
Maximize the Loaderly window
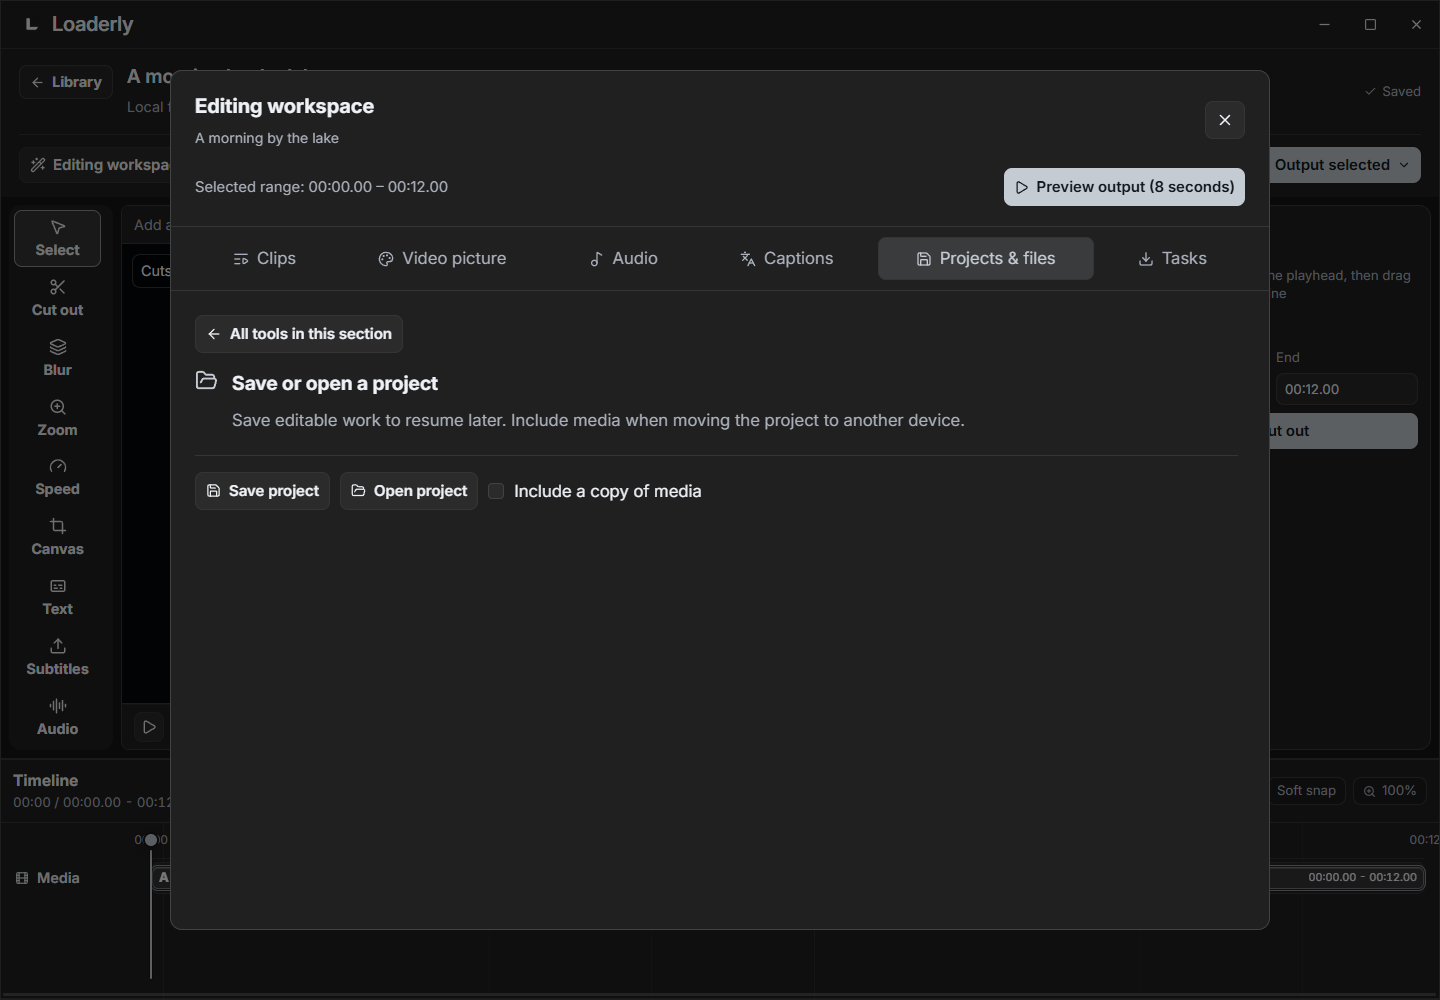click(1370, 24)
